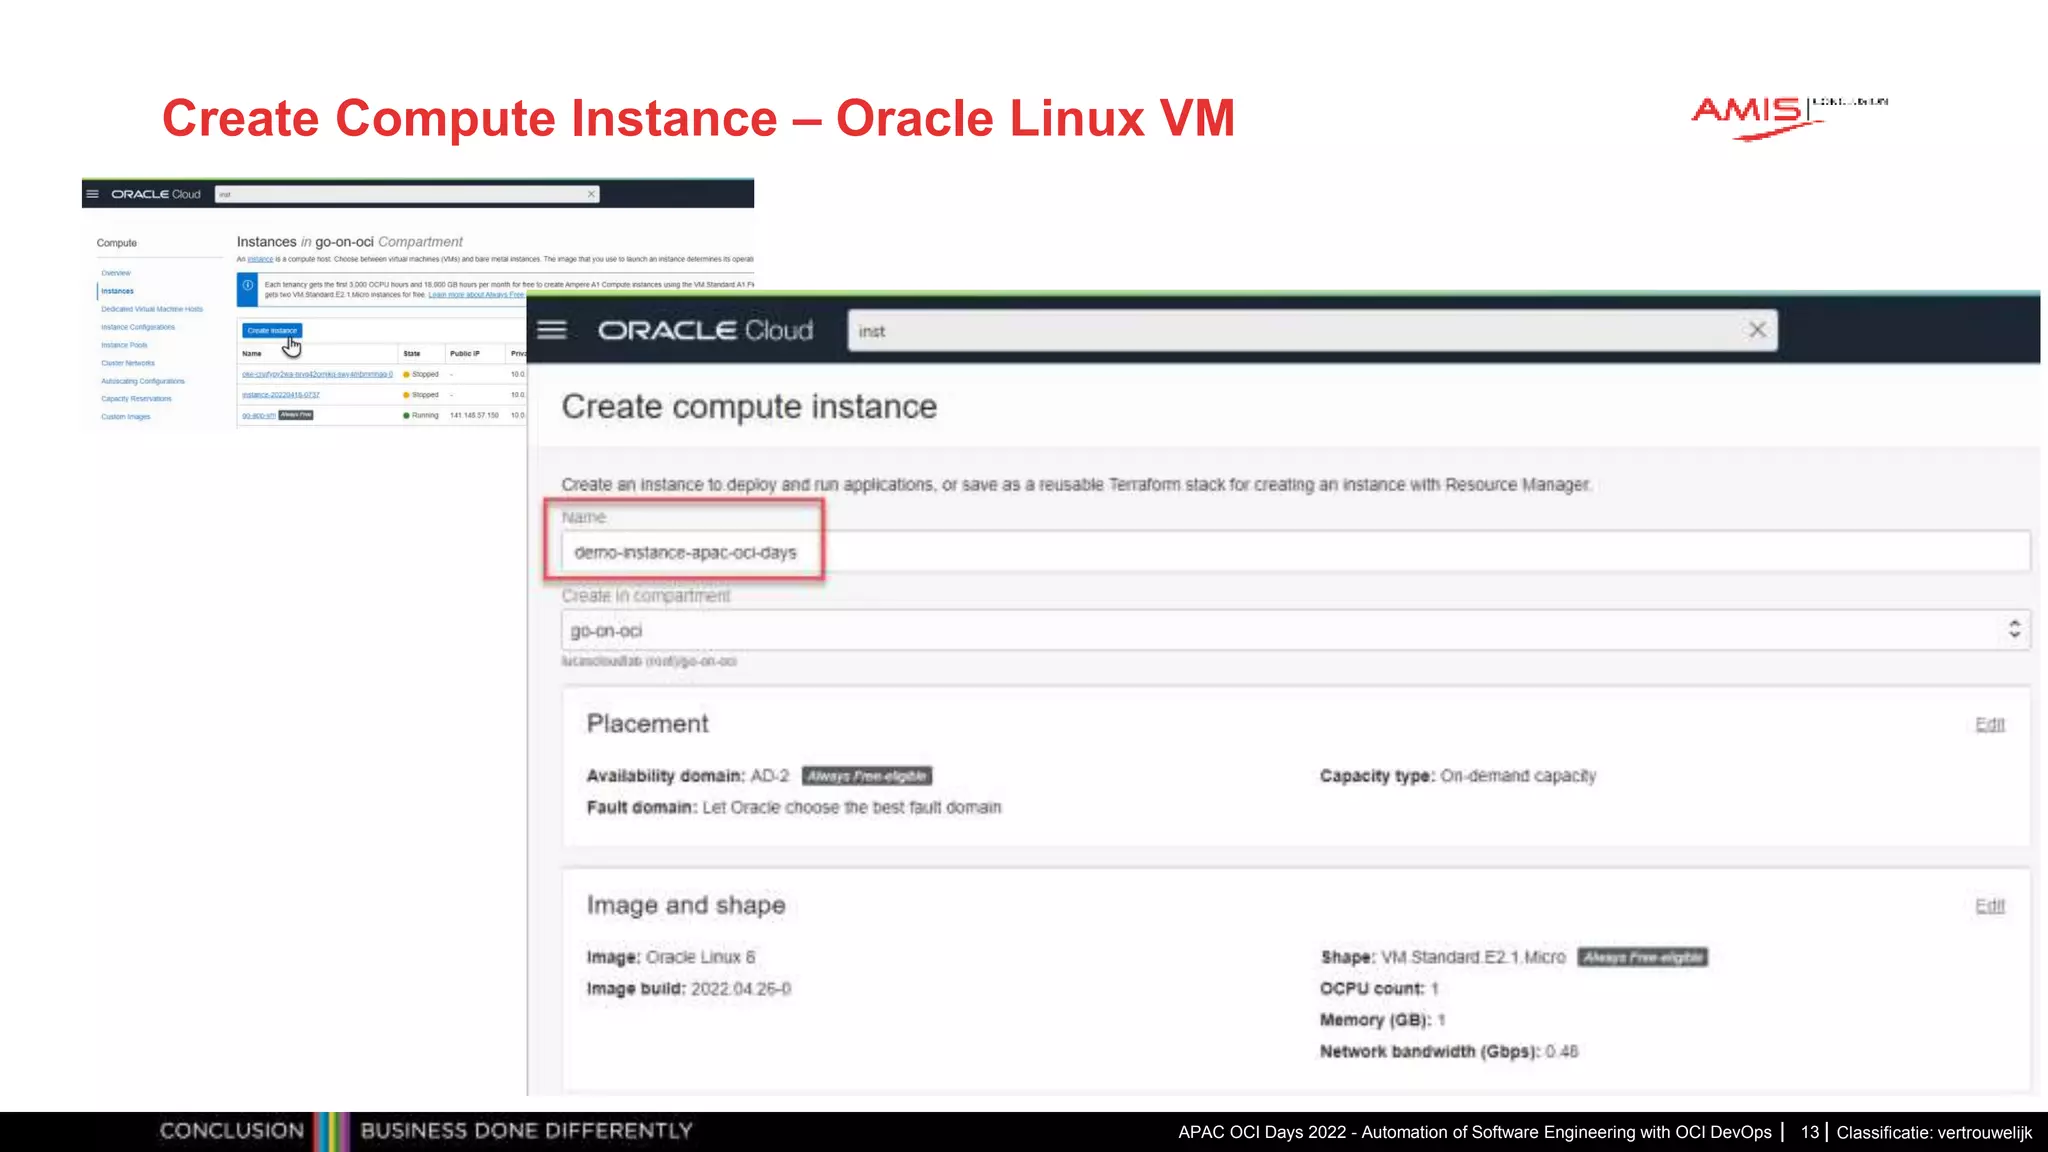Open Dedicated Virtual Machine Hosts
This screenshot has height=1152, width=2048.
tap(152, 309)
